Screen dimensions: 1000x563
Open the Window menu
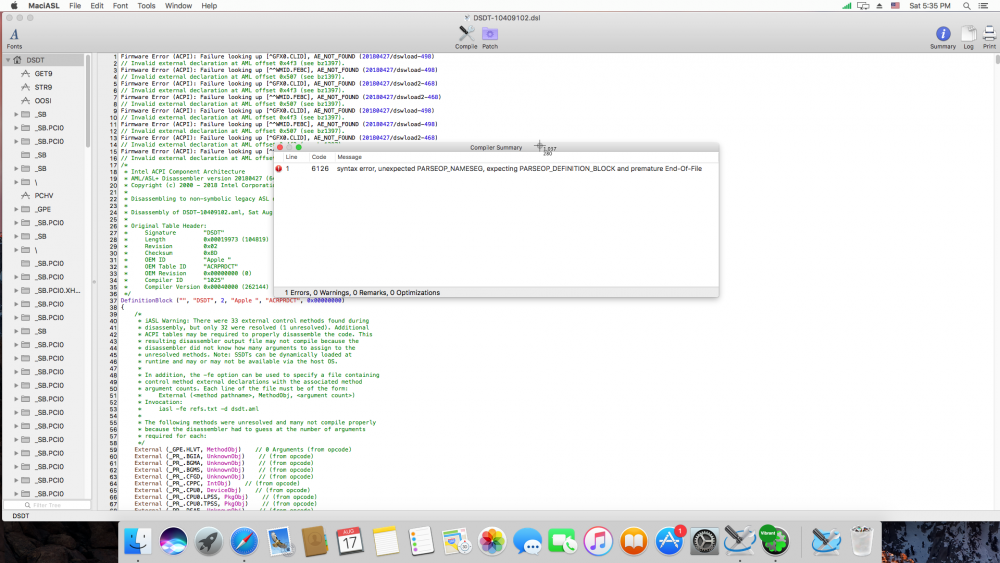click(178, 6)
